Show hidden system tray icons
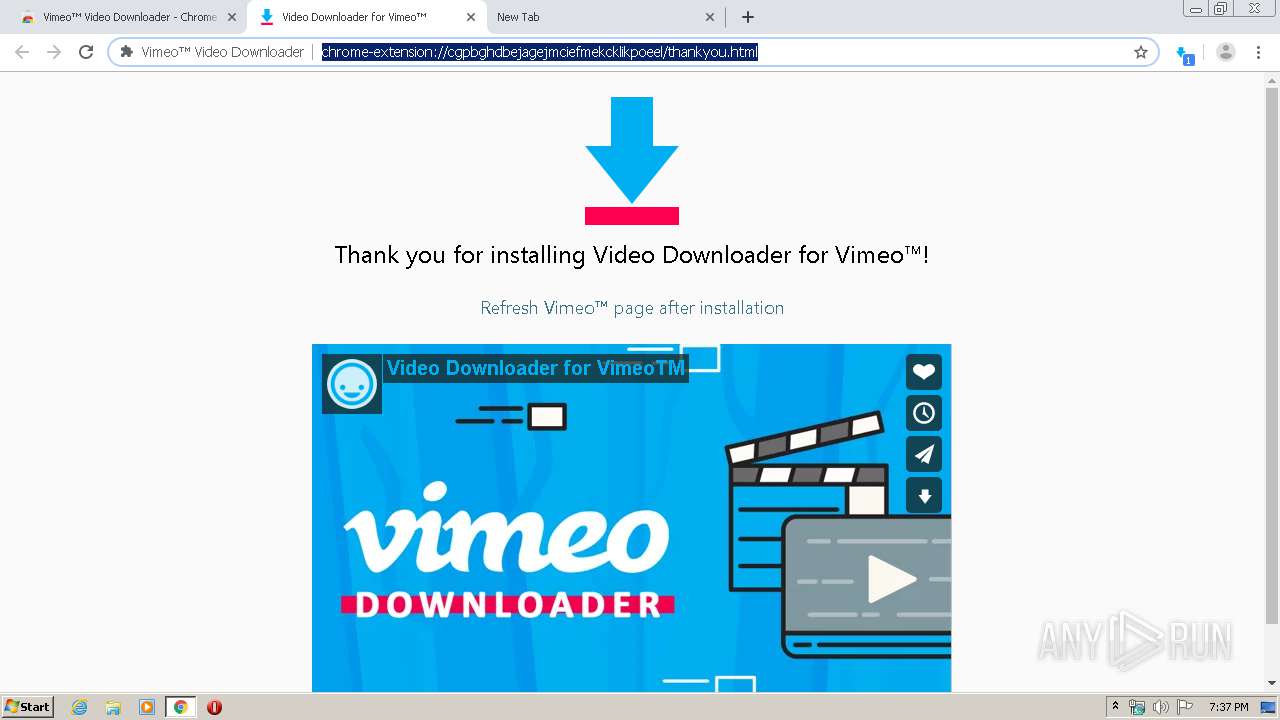Viewport: 1280px width, 720px height. 1115,707
